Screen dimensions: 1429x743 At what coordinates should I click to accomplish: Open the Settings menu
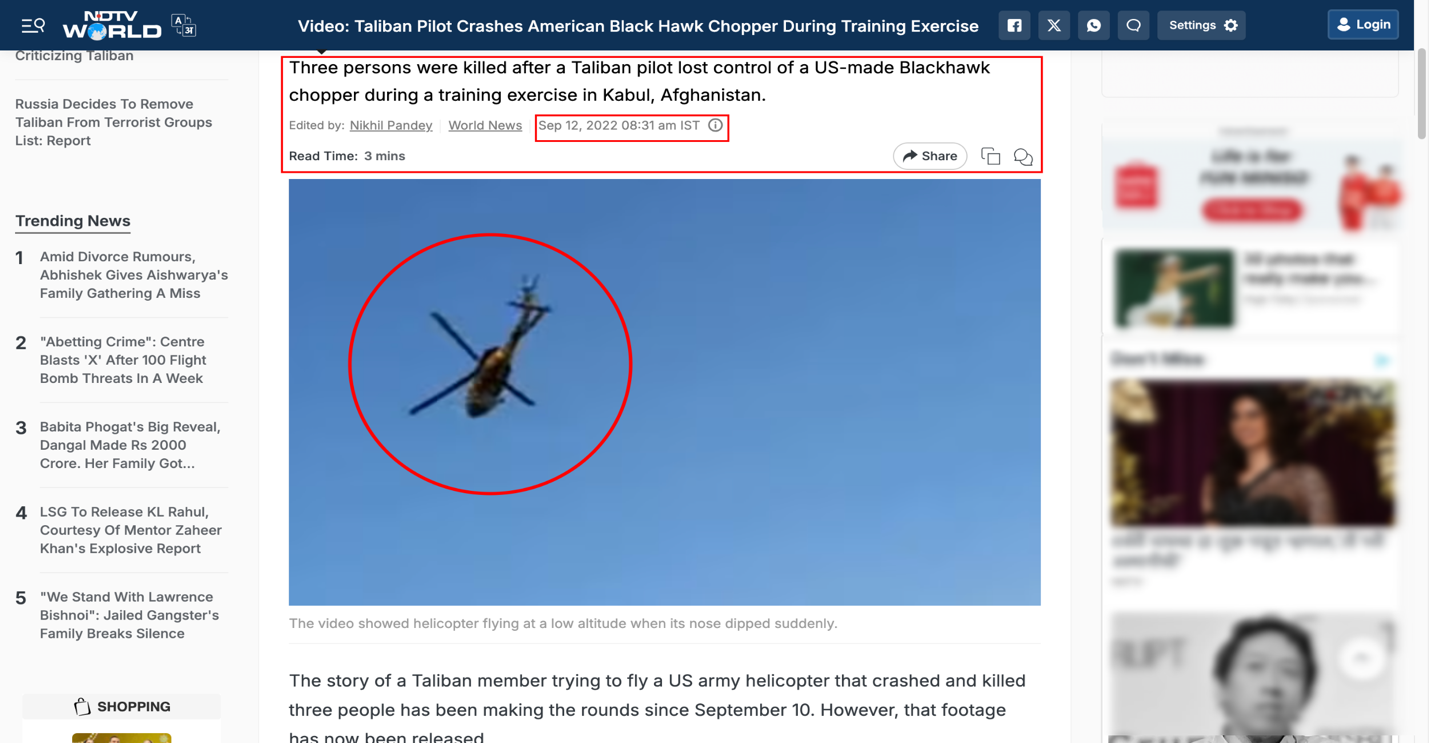[1202, 25]
